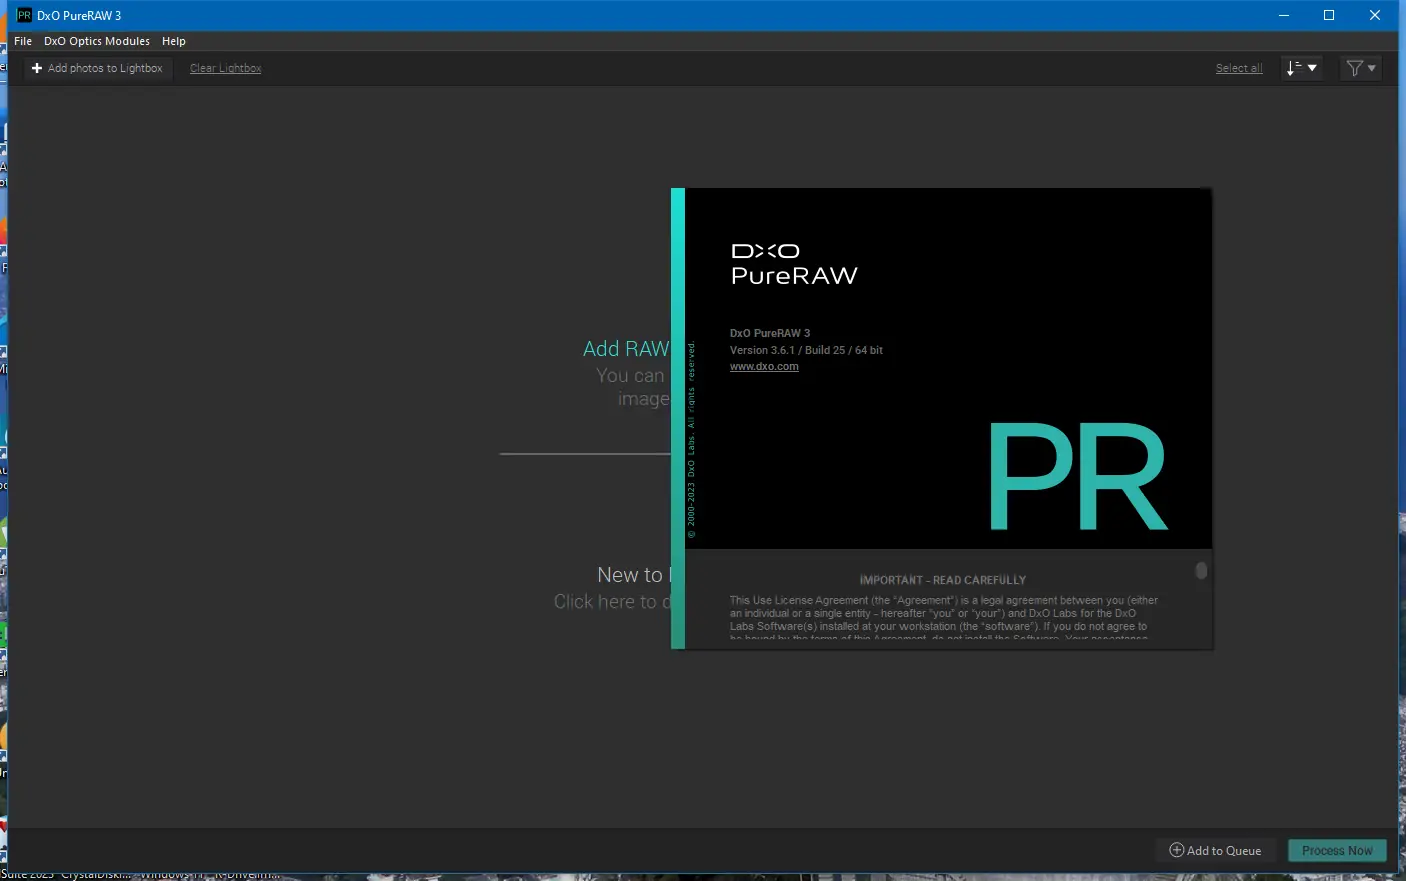The width and height of the screenshot is (1406, 881).
Task: Click the Version 3.6.1 / Build 25 text
Action: pyautogui.click(x=806, y=350)
